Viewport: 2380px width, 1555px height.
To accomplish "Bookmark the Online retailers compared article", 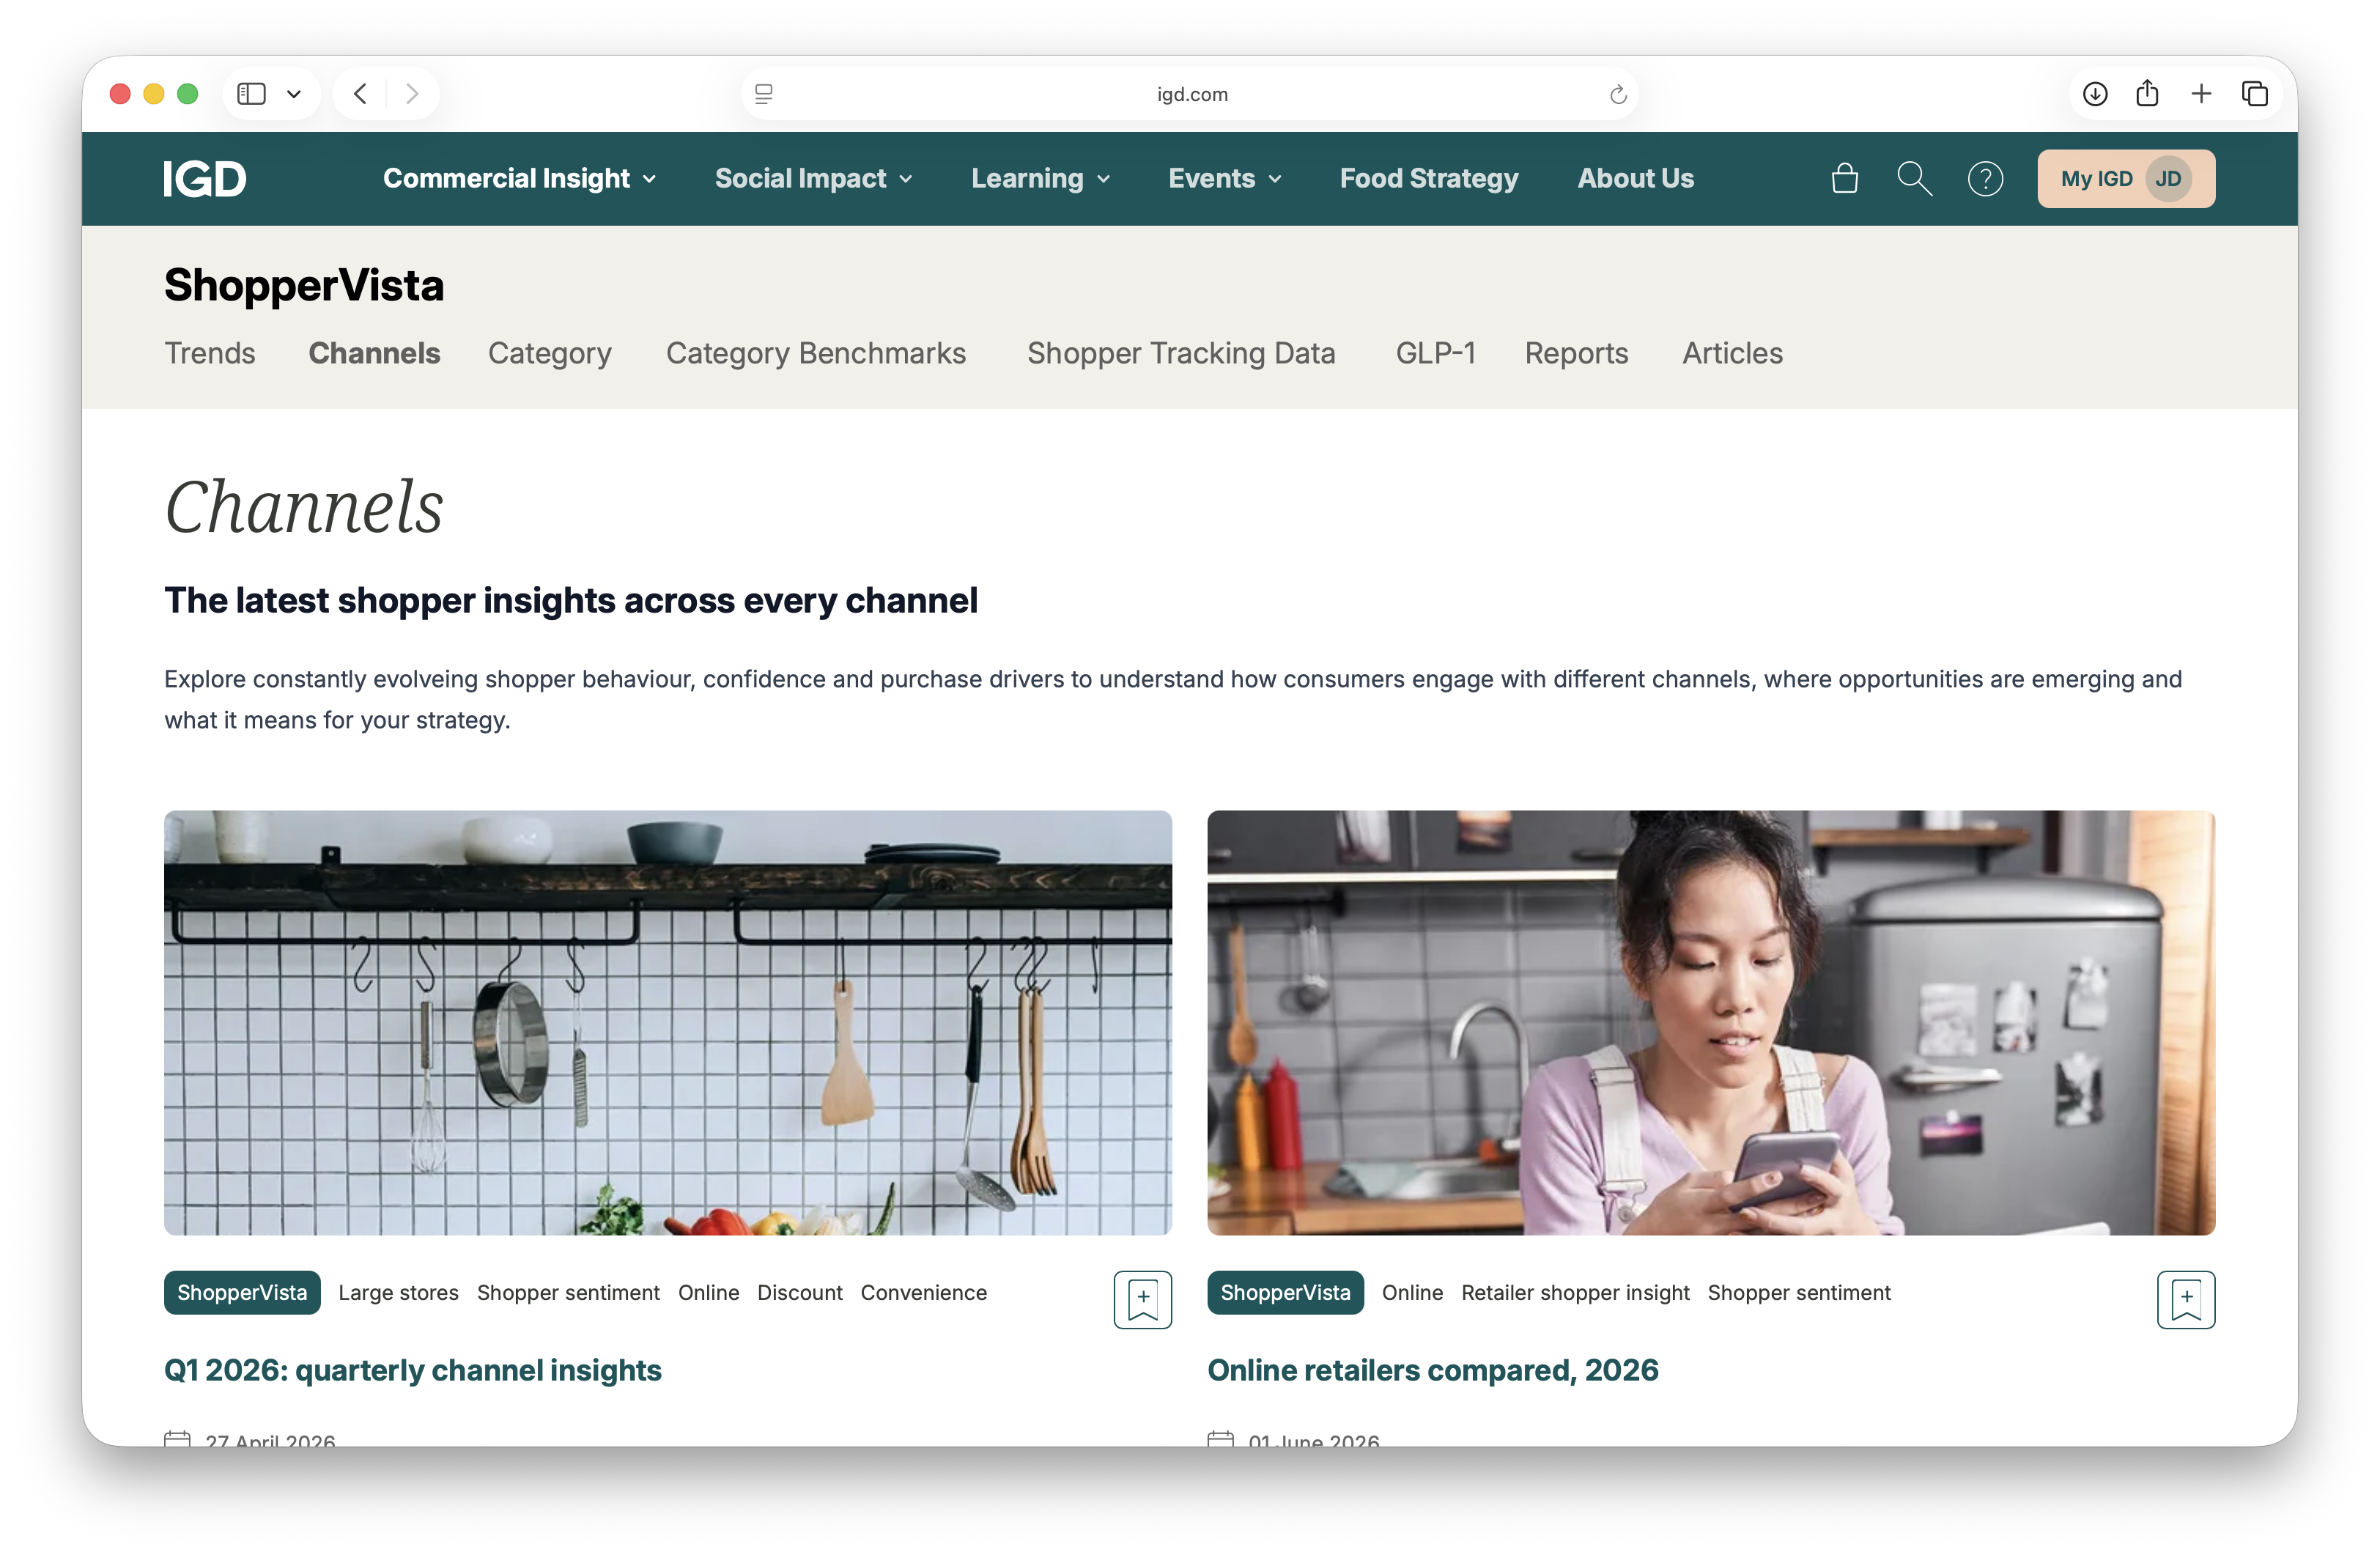I will [2186, 1299].
